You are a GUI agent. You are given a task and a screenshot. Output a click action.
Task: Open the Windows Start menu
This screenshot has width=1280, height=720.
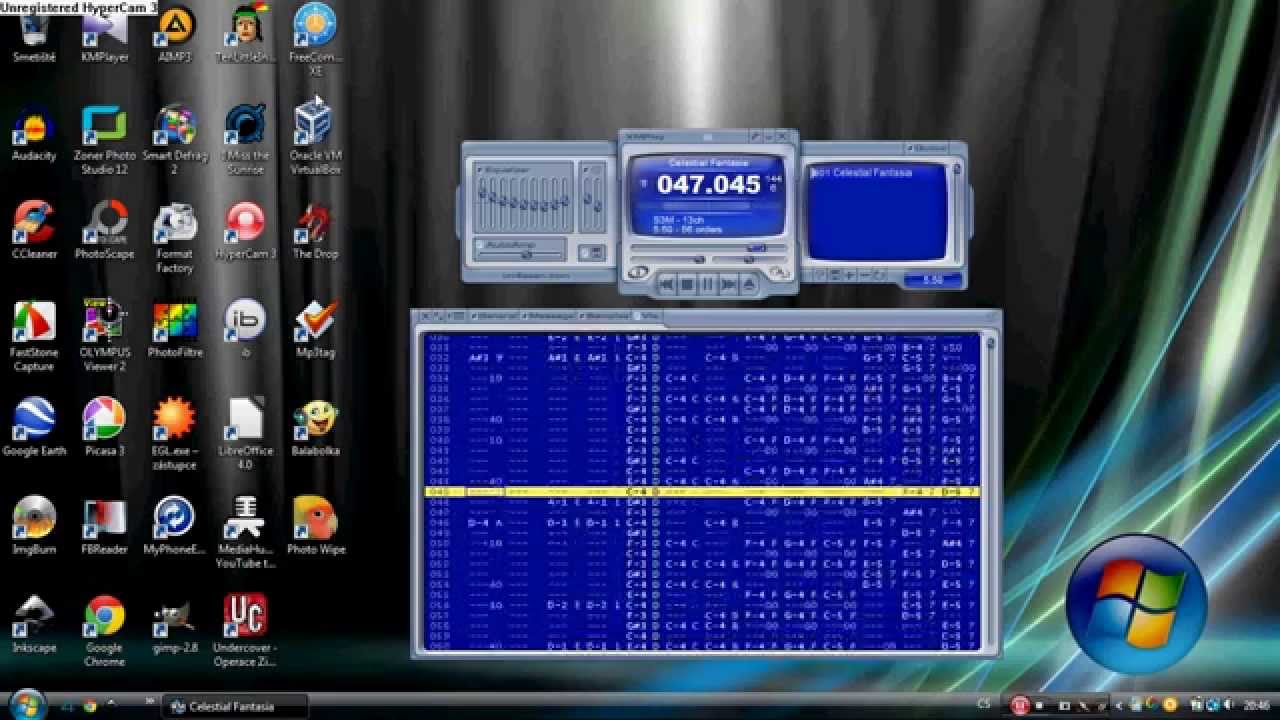click(27, 704)
